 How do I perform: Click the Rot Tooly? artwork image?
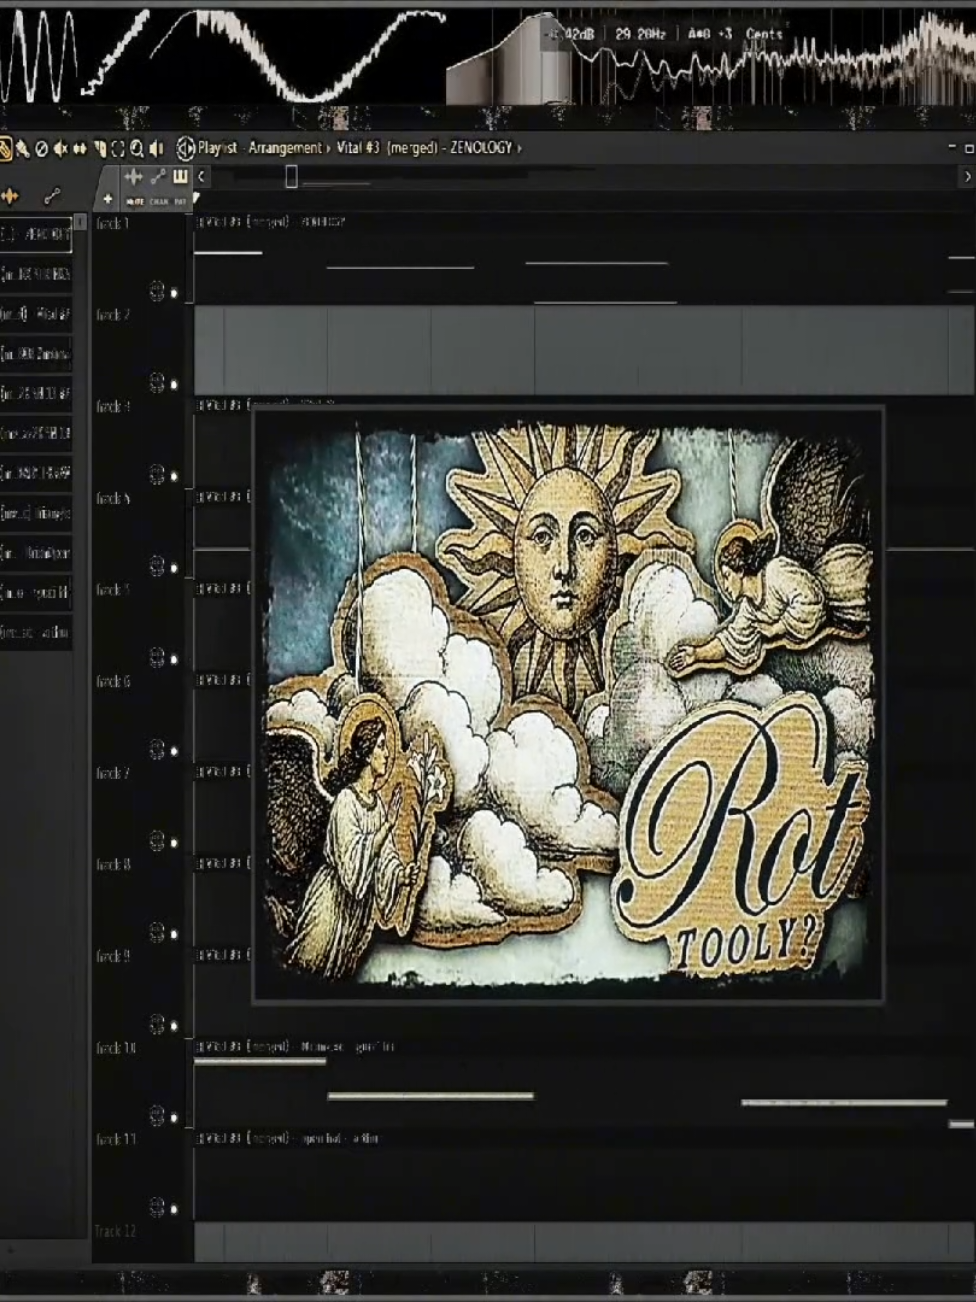pyautogui.click(x=568, y=704)
